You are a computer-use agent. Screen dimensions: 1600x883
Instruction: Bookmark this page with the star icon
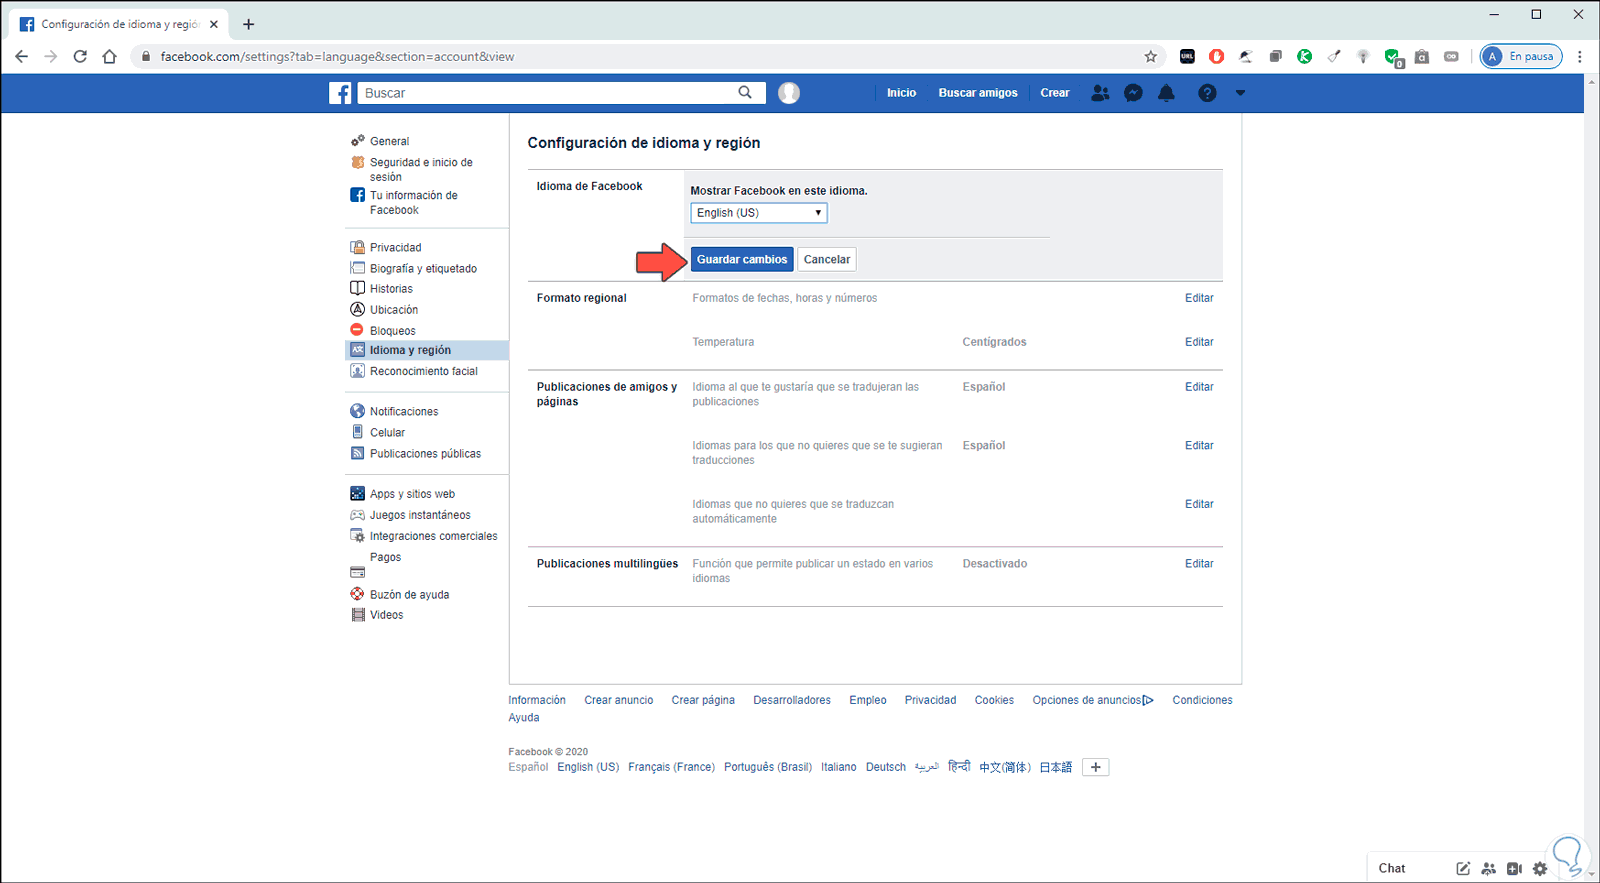coord(1151,57)
